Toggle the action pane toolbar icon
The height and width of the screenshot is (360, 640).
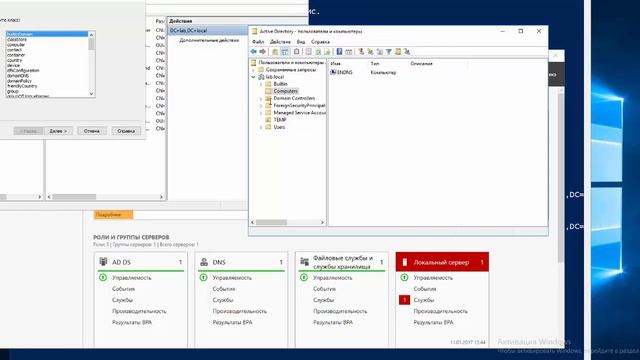349,51
